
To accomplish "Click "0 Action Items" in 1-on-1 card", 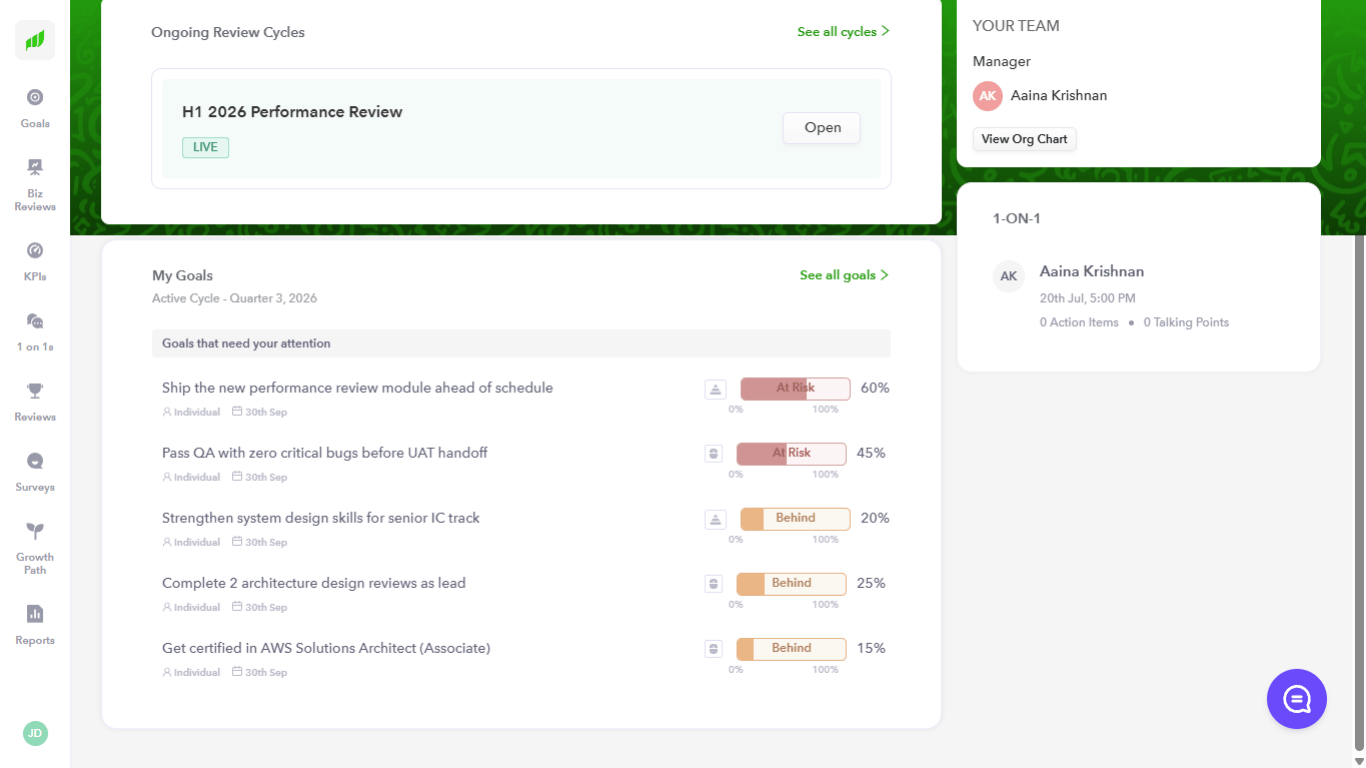I will (1079, 323).
